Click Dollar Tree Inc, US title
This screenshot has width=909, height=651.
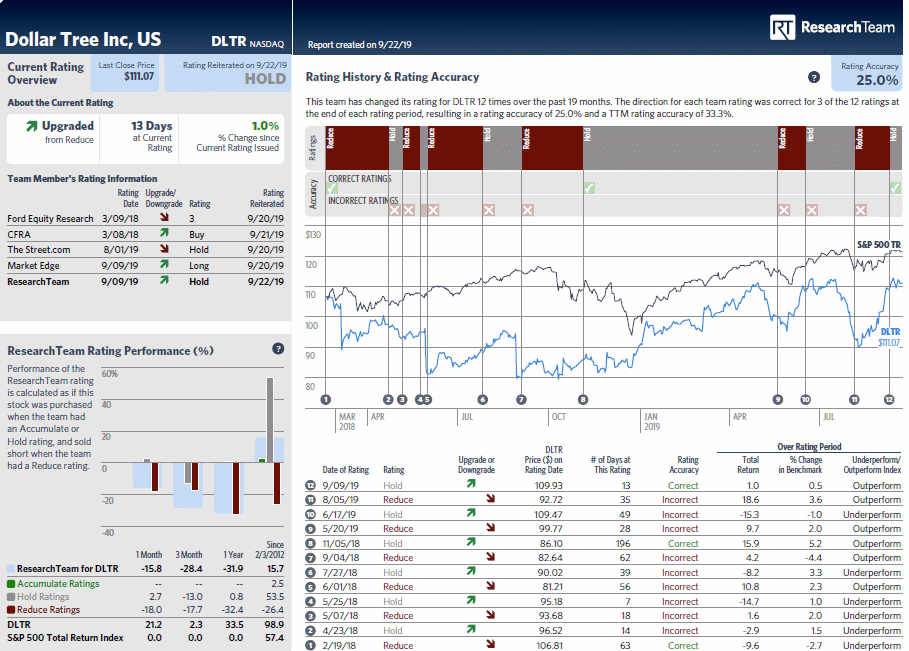coord(83,39)
